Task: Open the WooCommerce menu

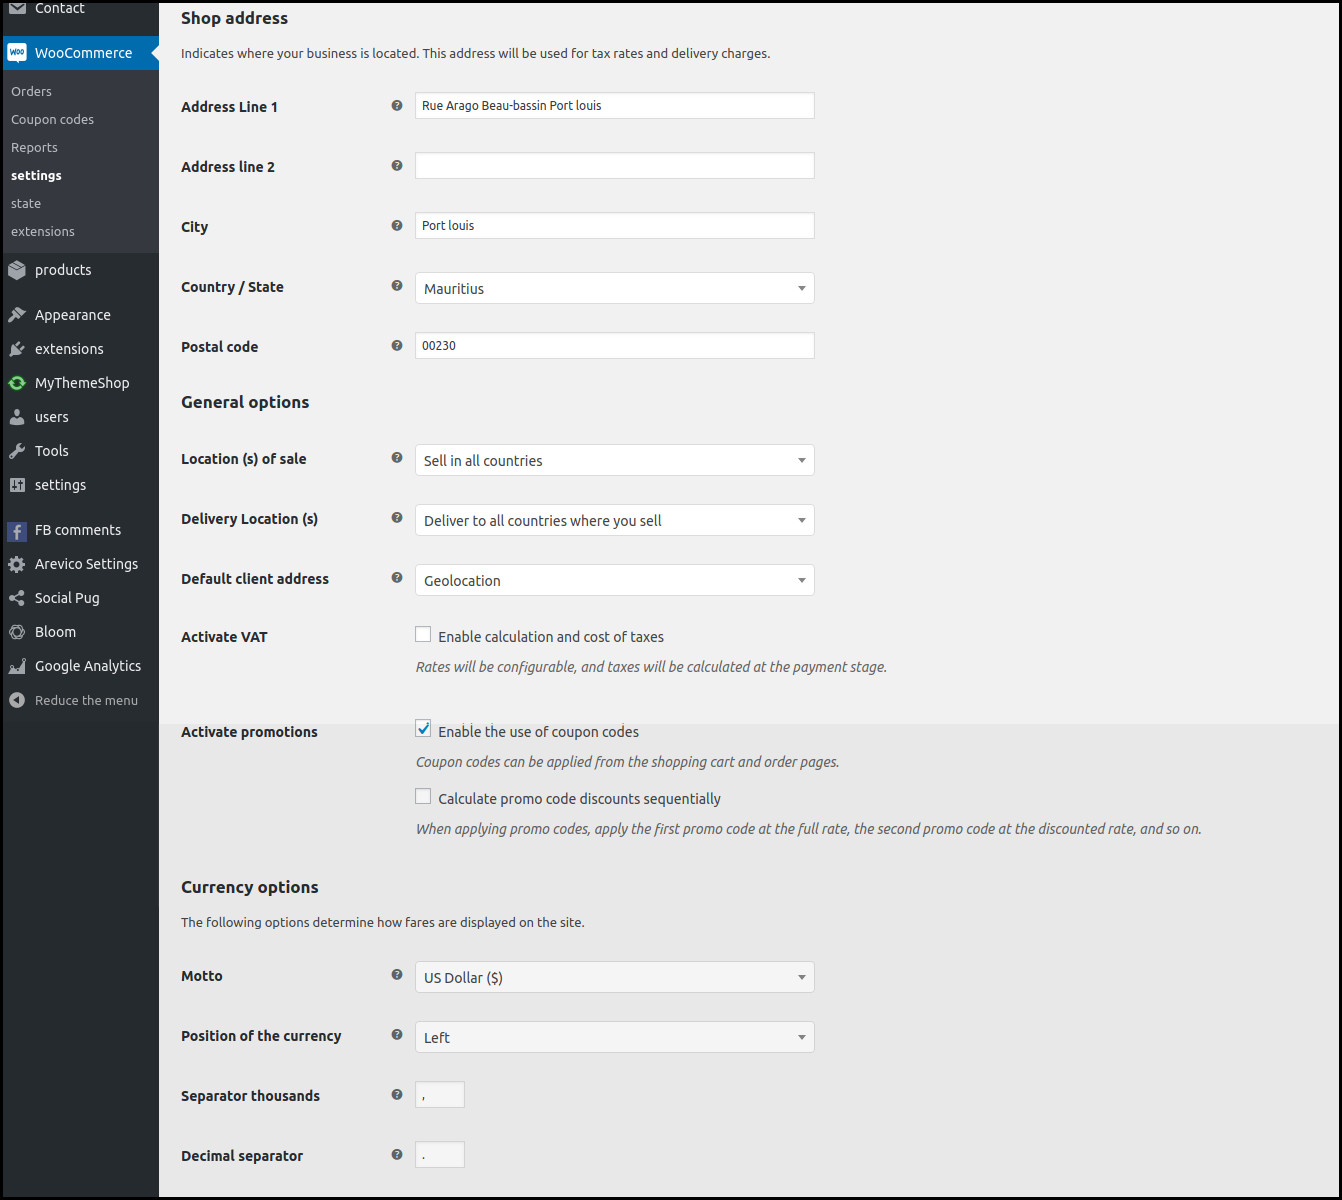Action: (81, 53)
